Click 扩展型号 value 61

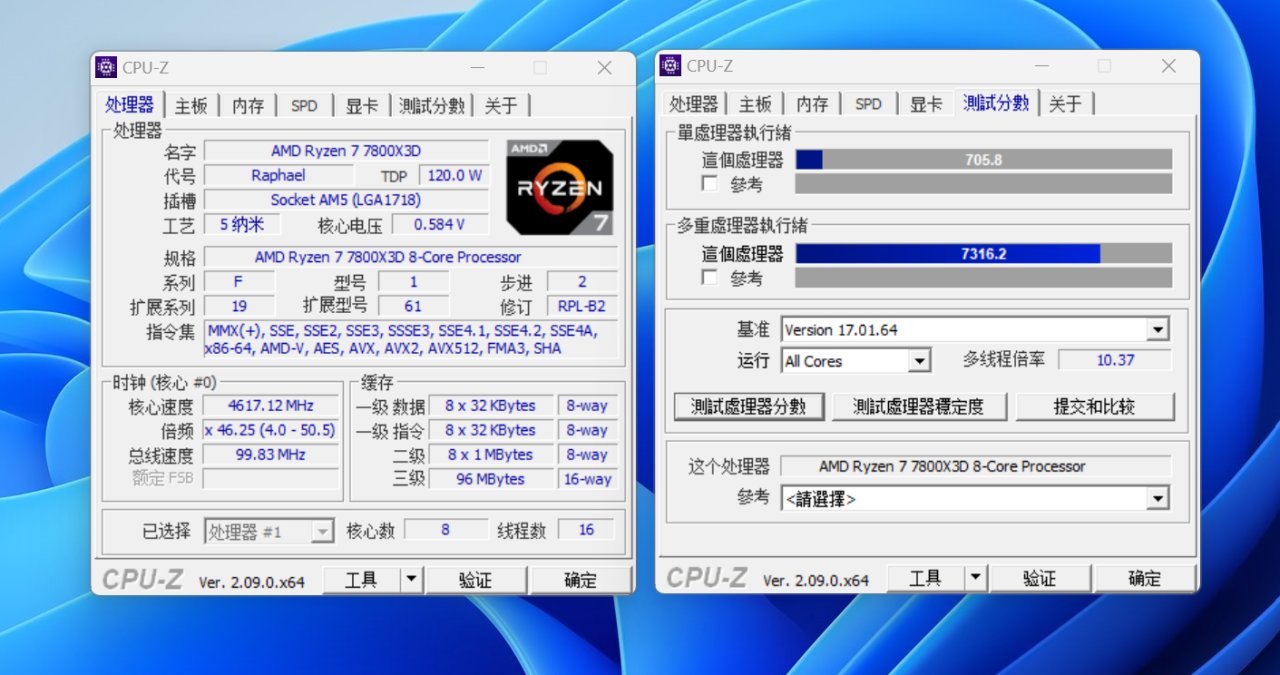coord(413,307)
